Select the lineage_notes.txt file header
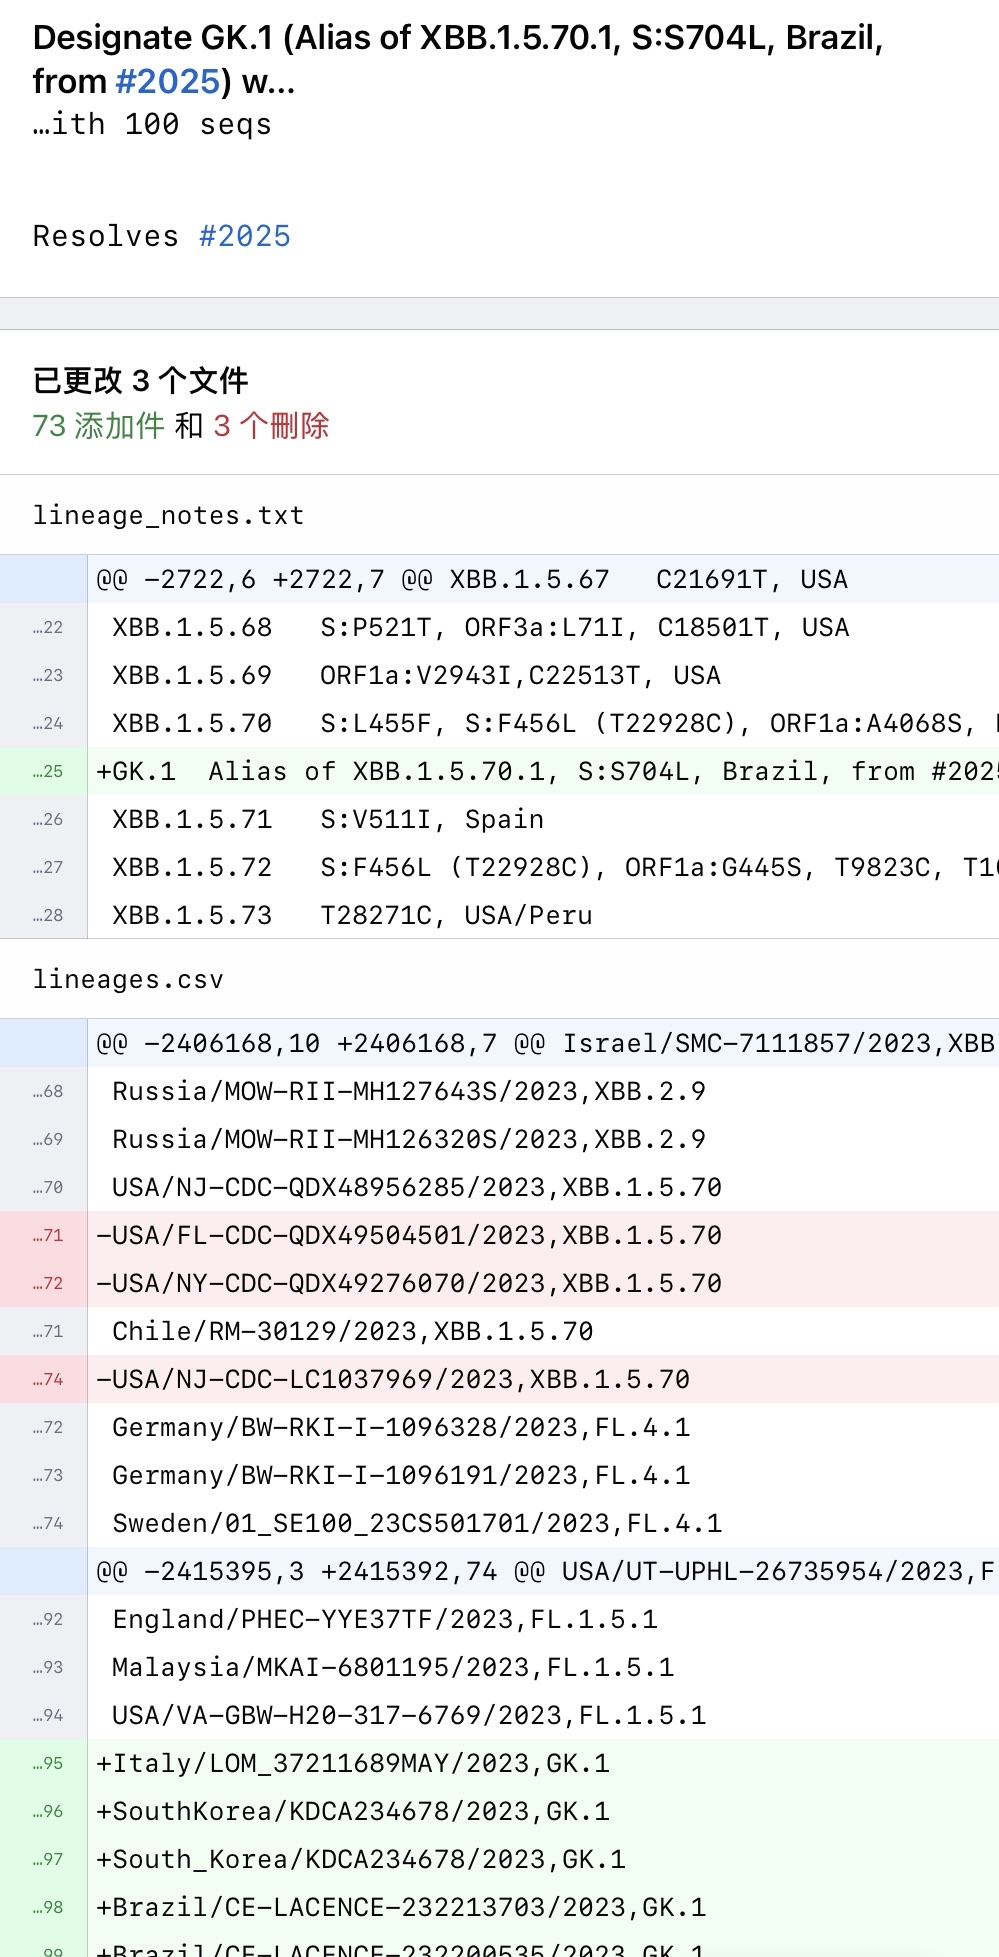The width and height of the screenshot is (999, 1957). click(168, 515)
